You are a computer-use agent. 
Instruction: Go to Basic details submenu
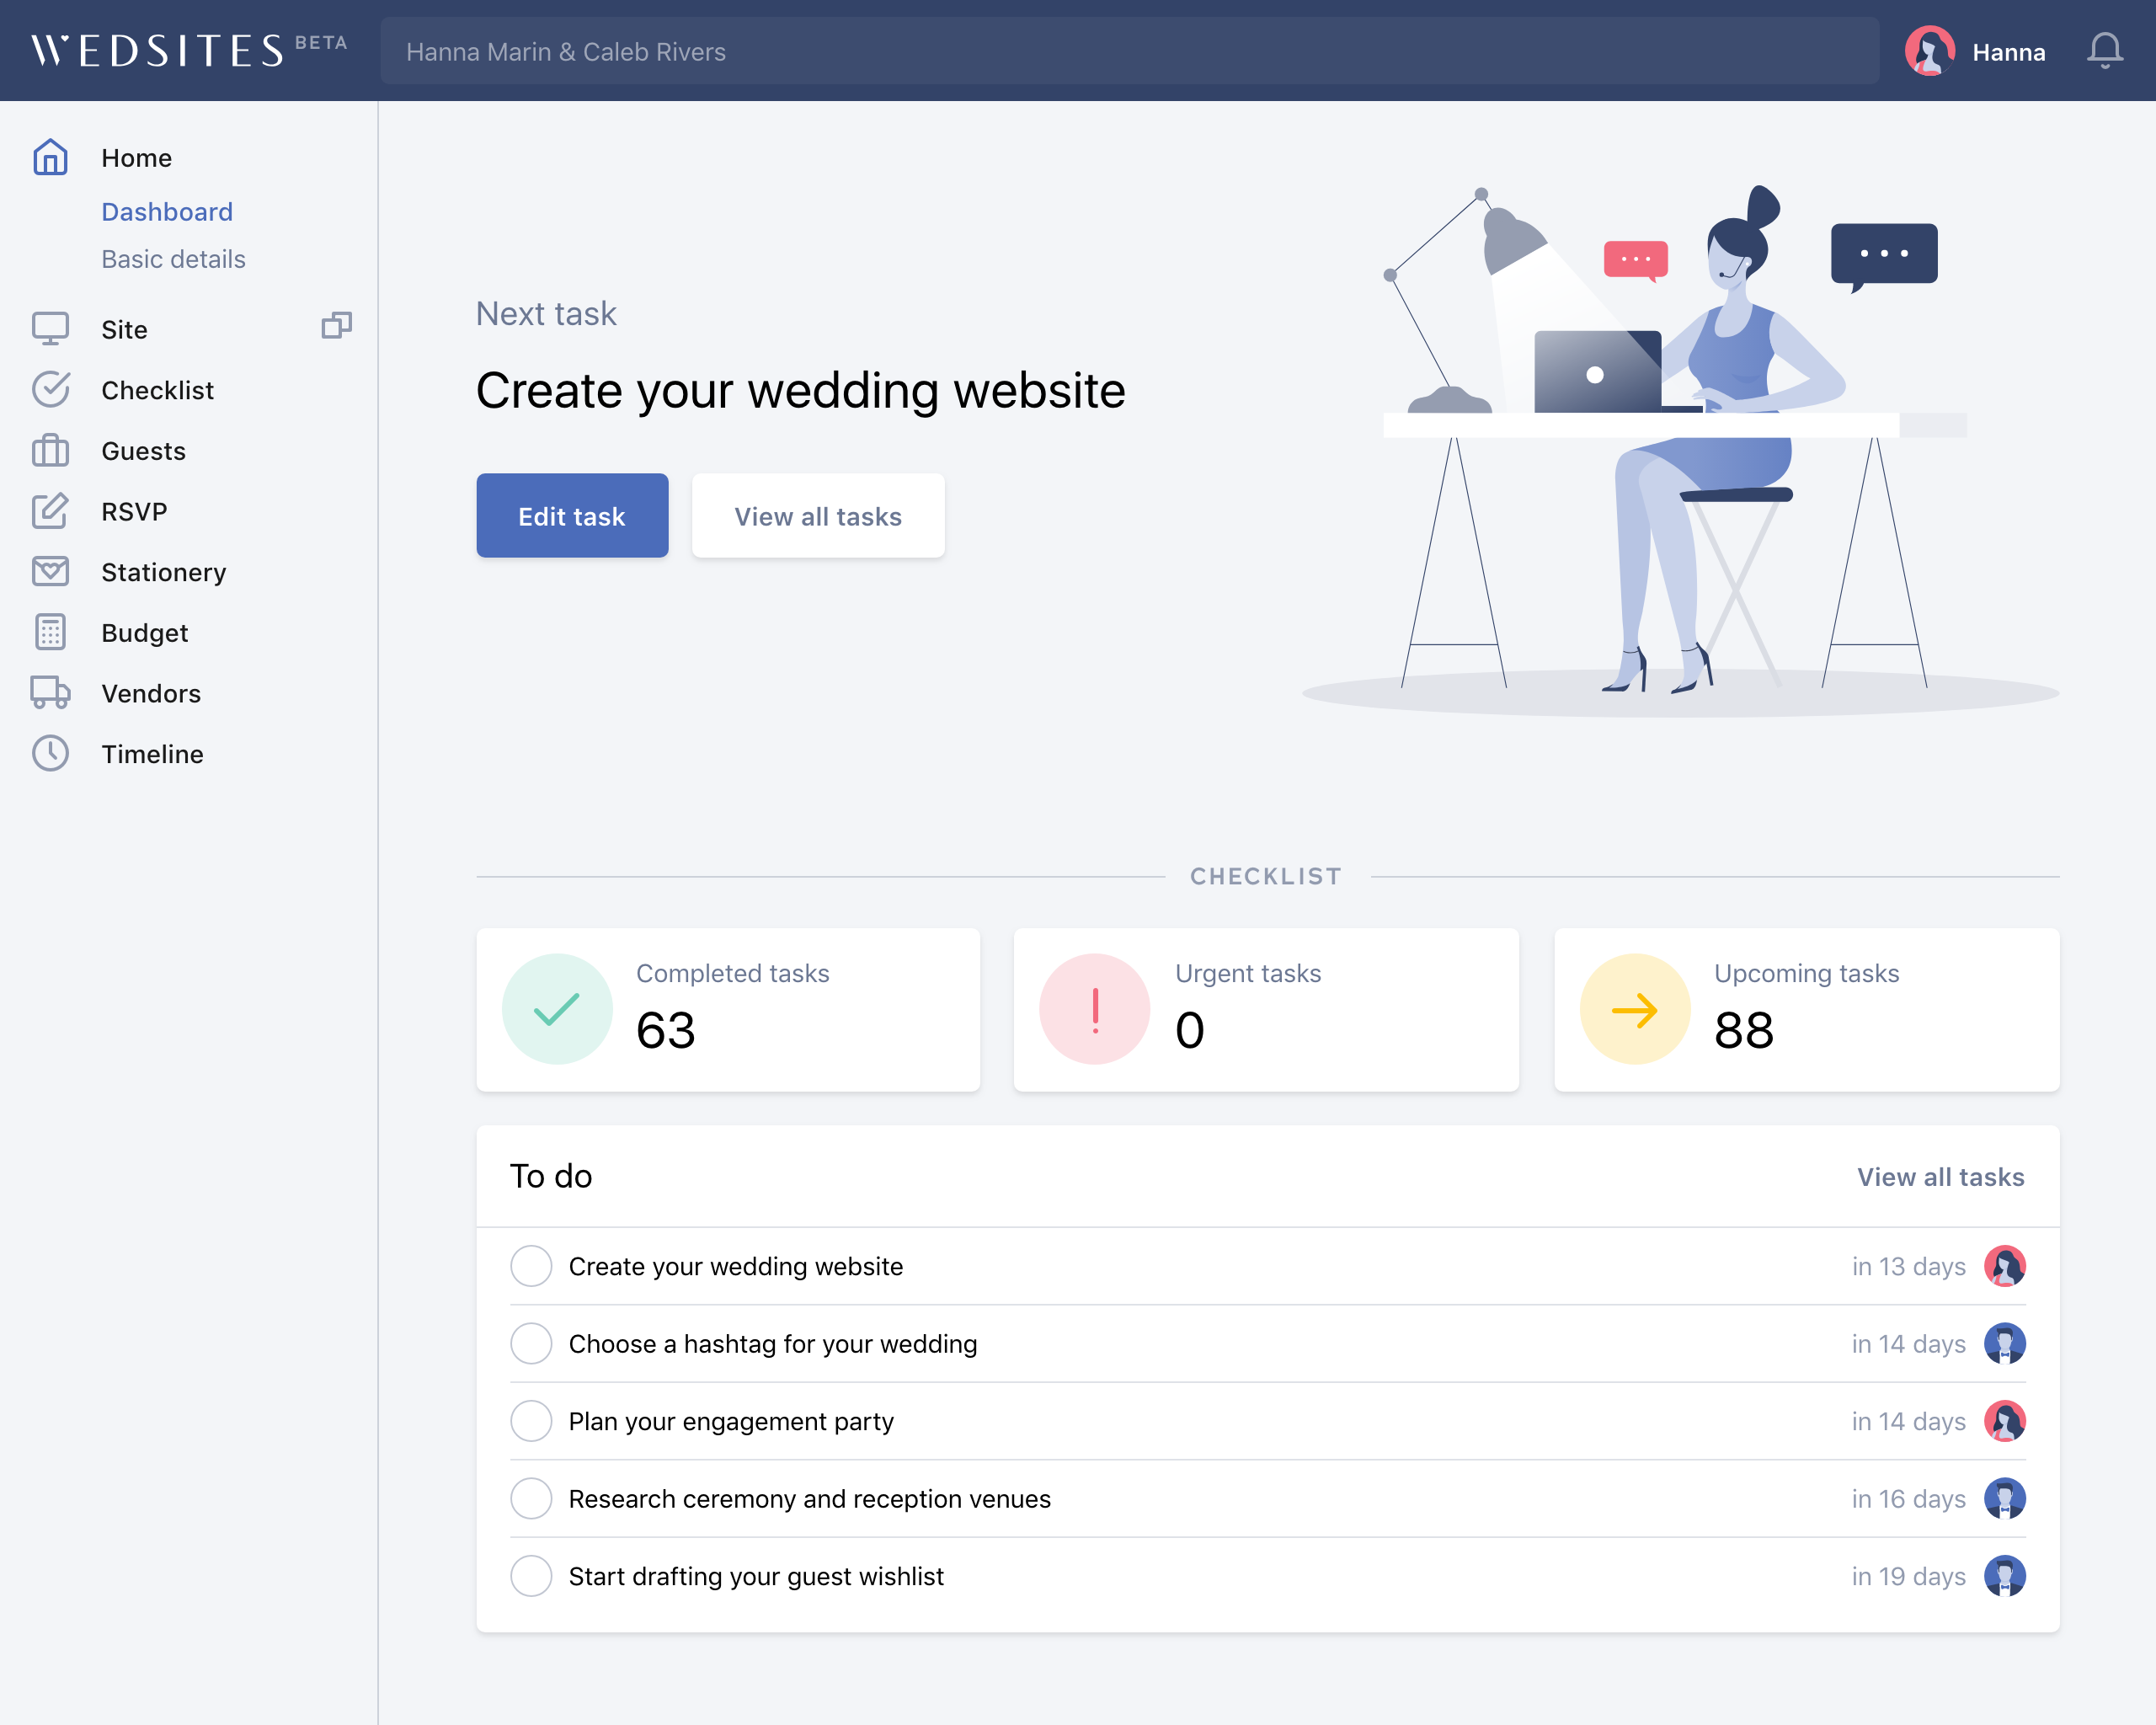point(173,259)
